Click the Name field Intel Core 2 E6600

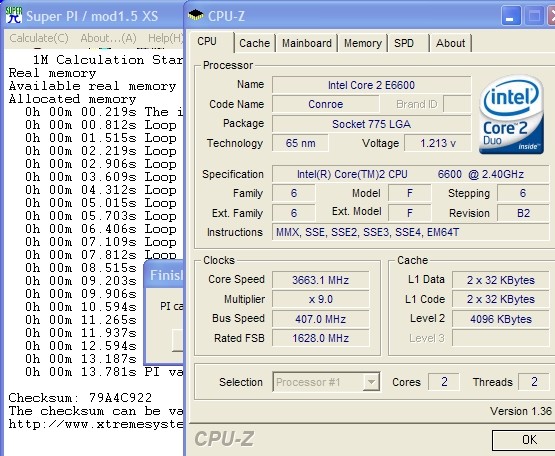click(x=371, y=85)
